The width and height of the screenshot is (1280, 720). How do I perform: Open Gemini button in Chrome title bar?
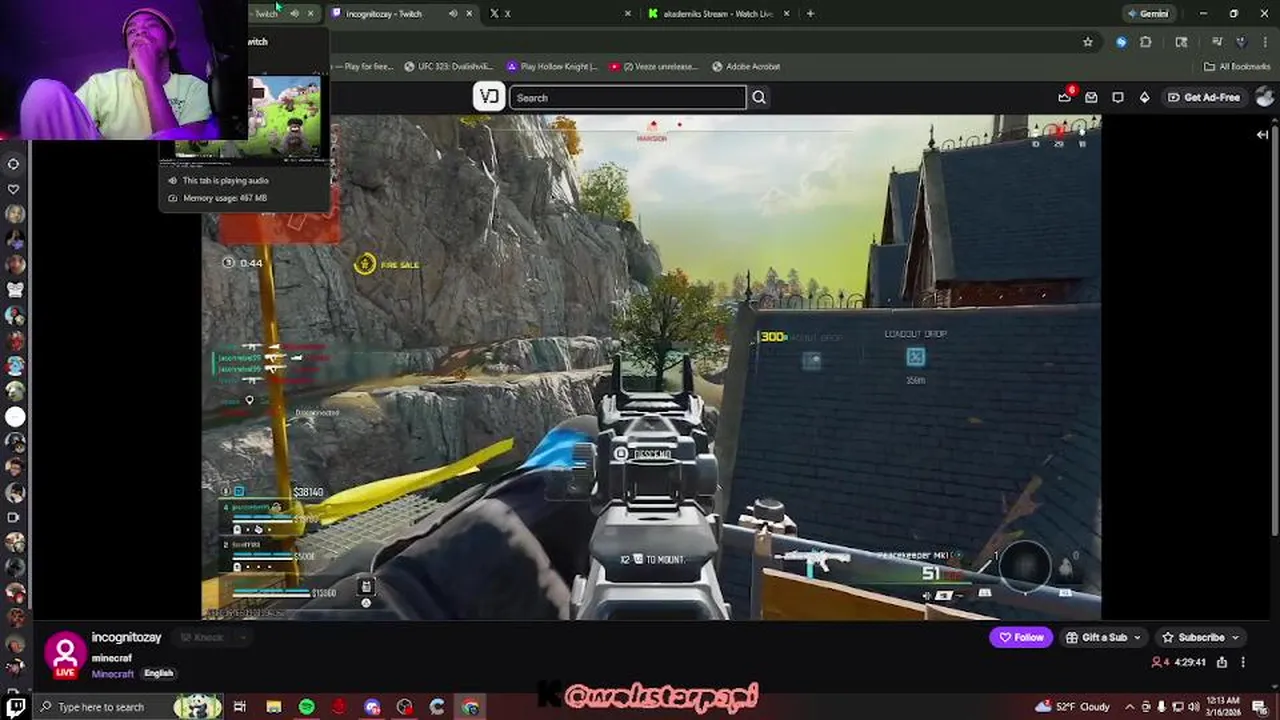[x=1148, y=14]
